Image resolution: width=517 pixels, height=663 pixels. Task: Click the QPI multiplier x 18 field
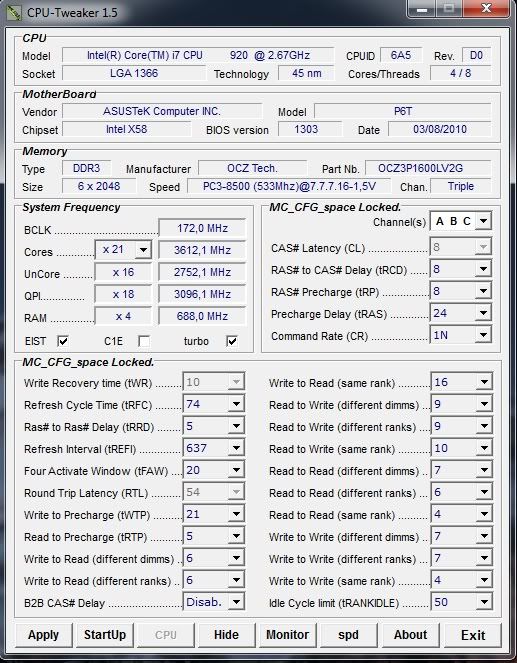123,294
